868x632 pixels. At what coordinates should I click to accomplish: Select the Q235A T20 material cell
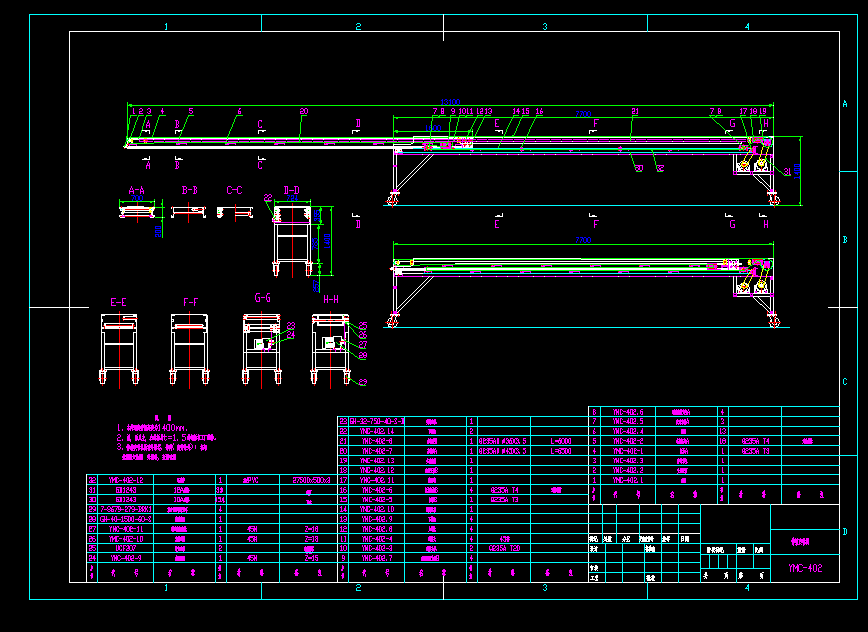504,548
